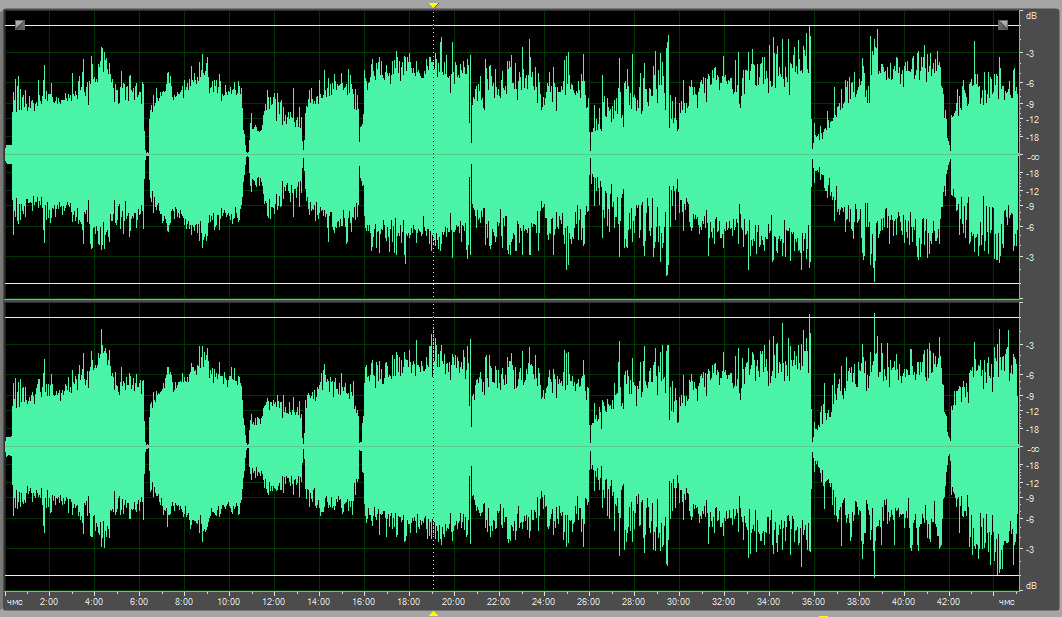Image resolution: width=1062 pixels, height=617 pixels.
Task: Click the small yellow marker under 36:00
Action: coord(823,614)
